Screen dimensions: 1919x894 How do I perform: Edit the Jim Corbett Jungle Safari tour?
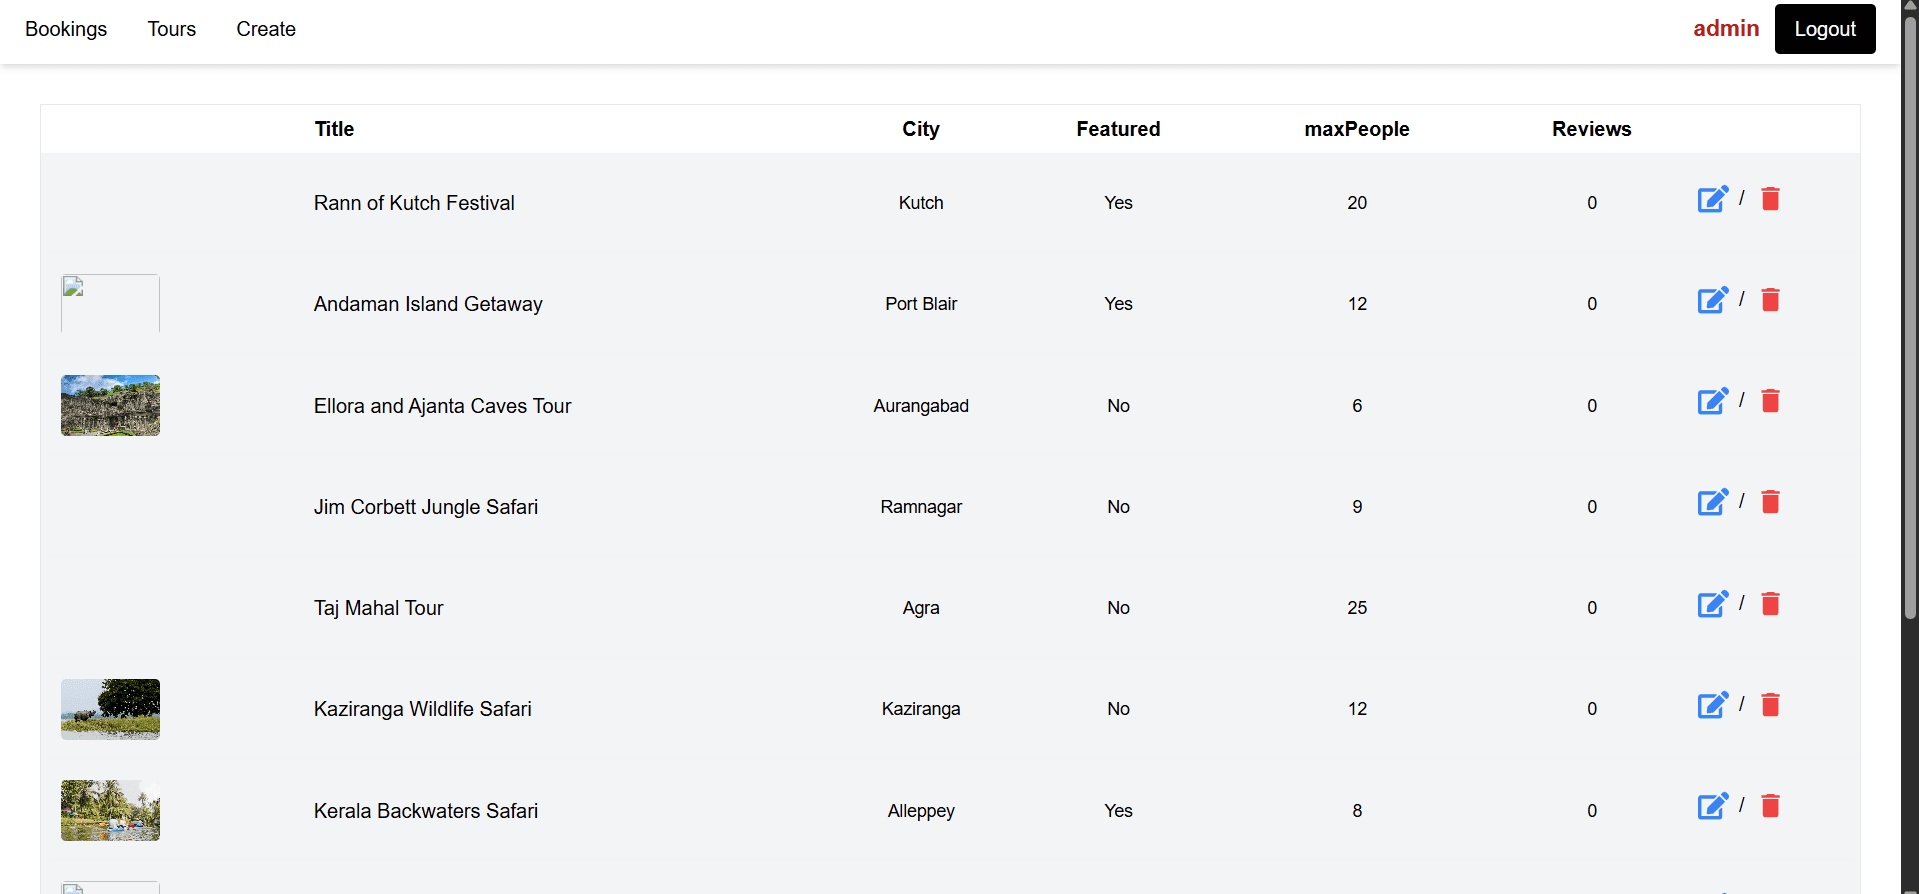click(x=1713, y=502)
